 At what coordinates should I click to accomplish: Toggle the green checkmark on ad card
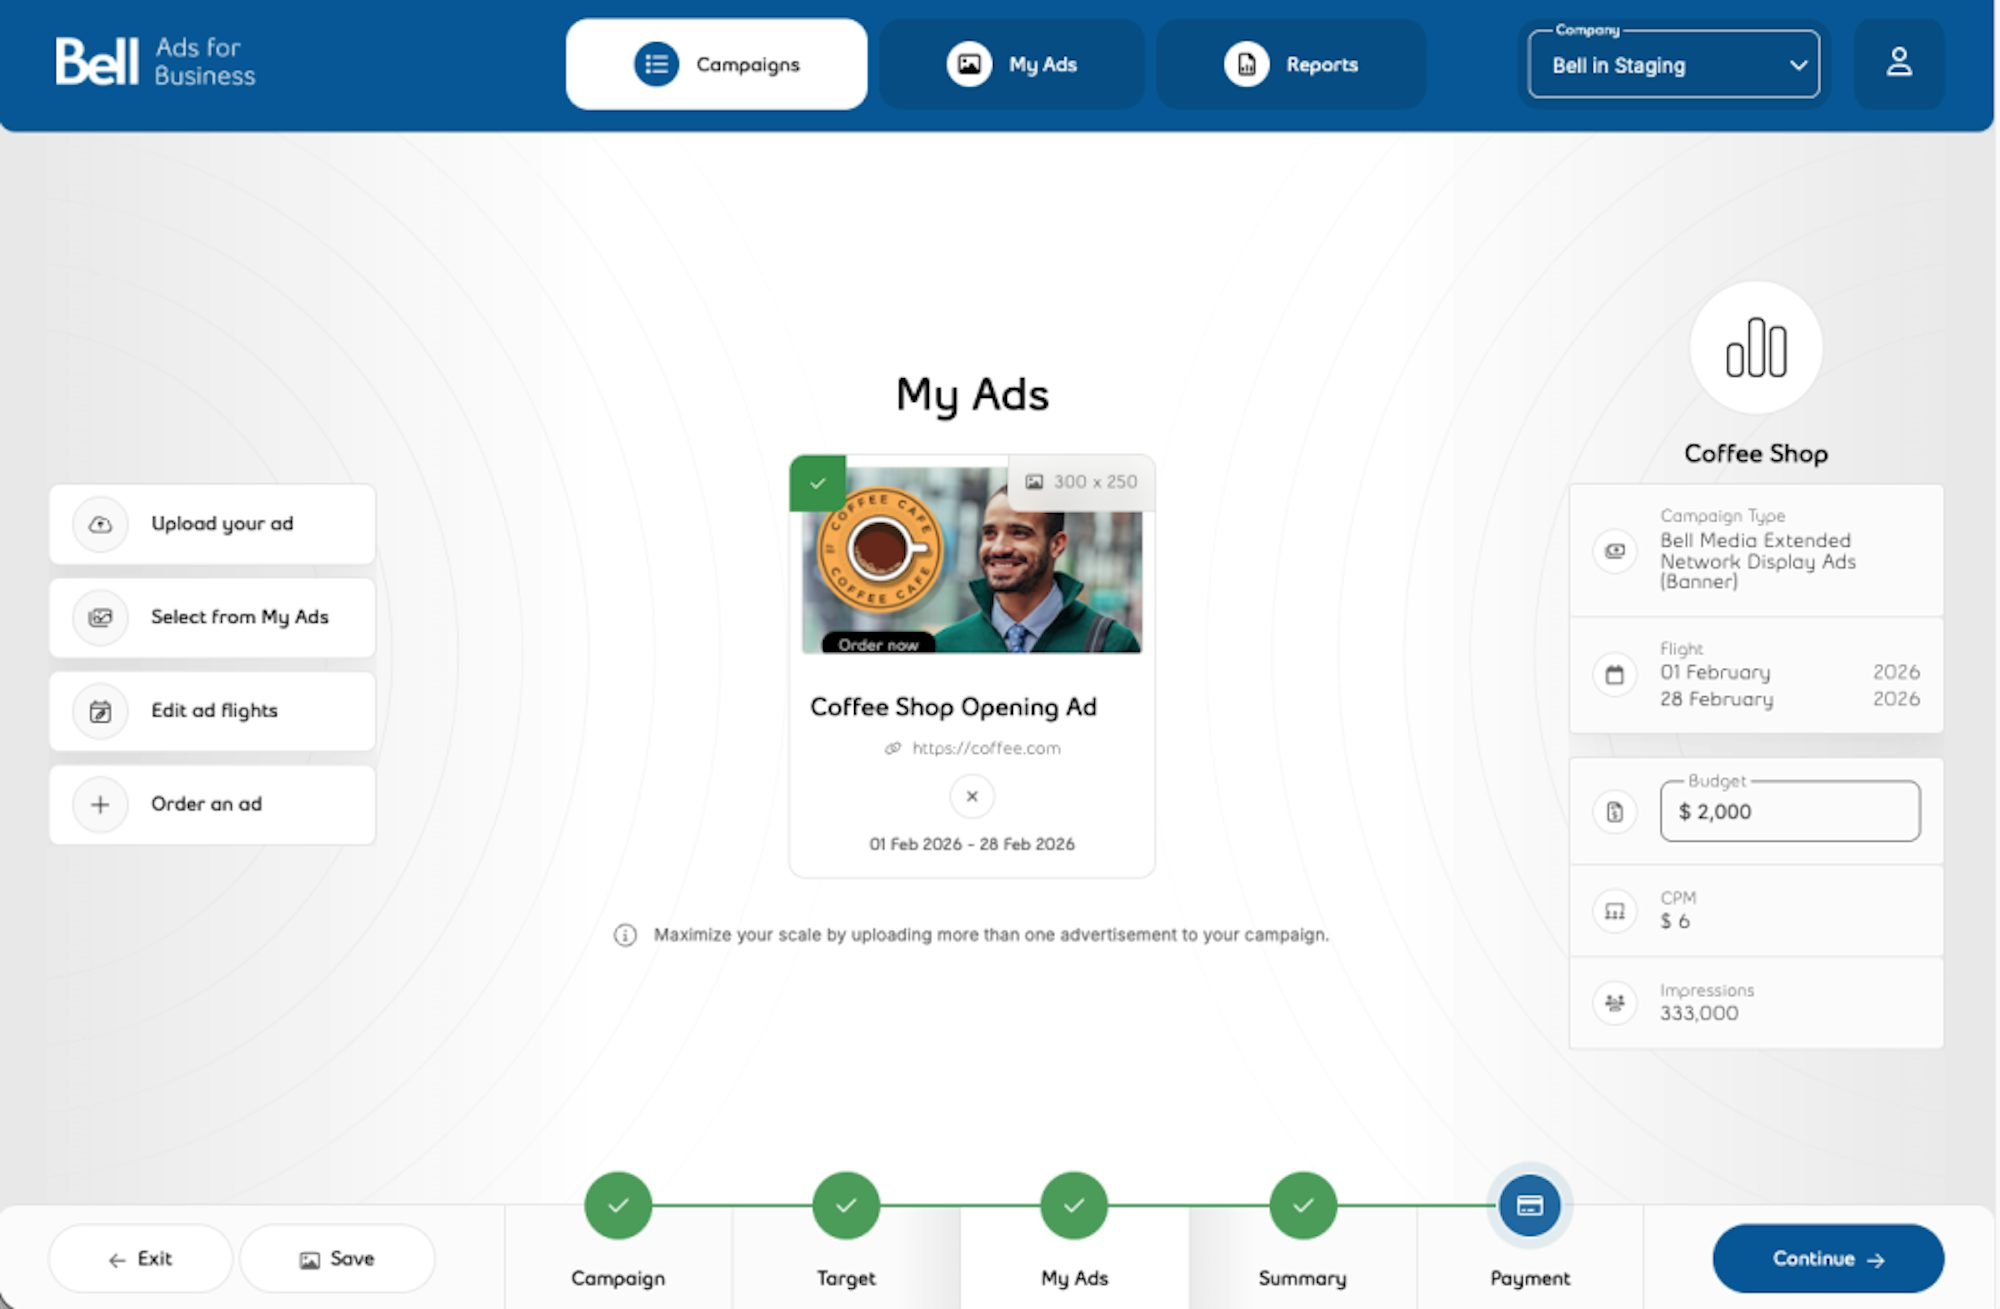pos(818,483)
